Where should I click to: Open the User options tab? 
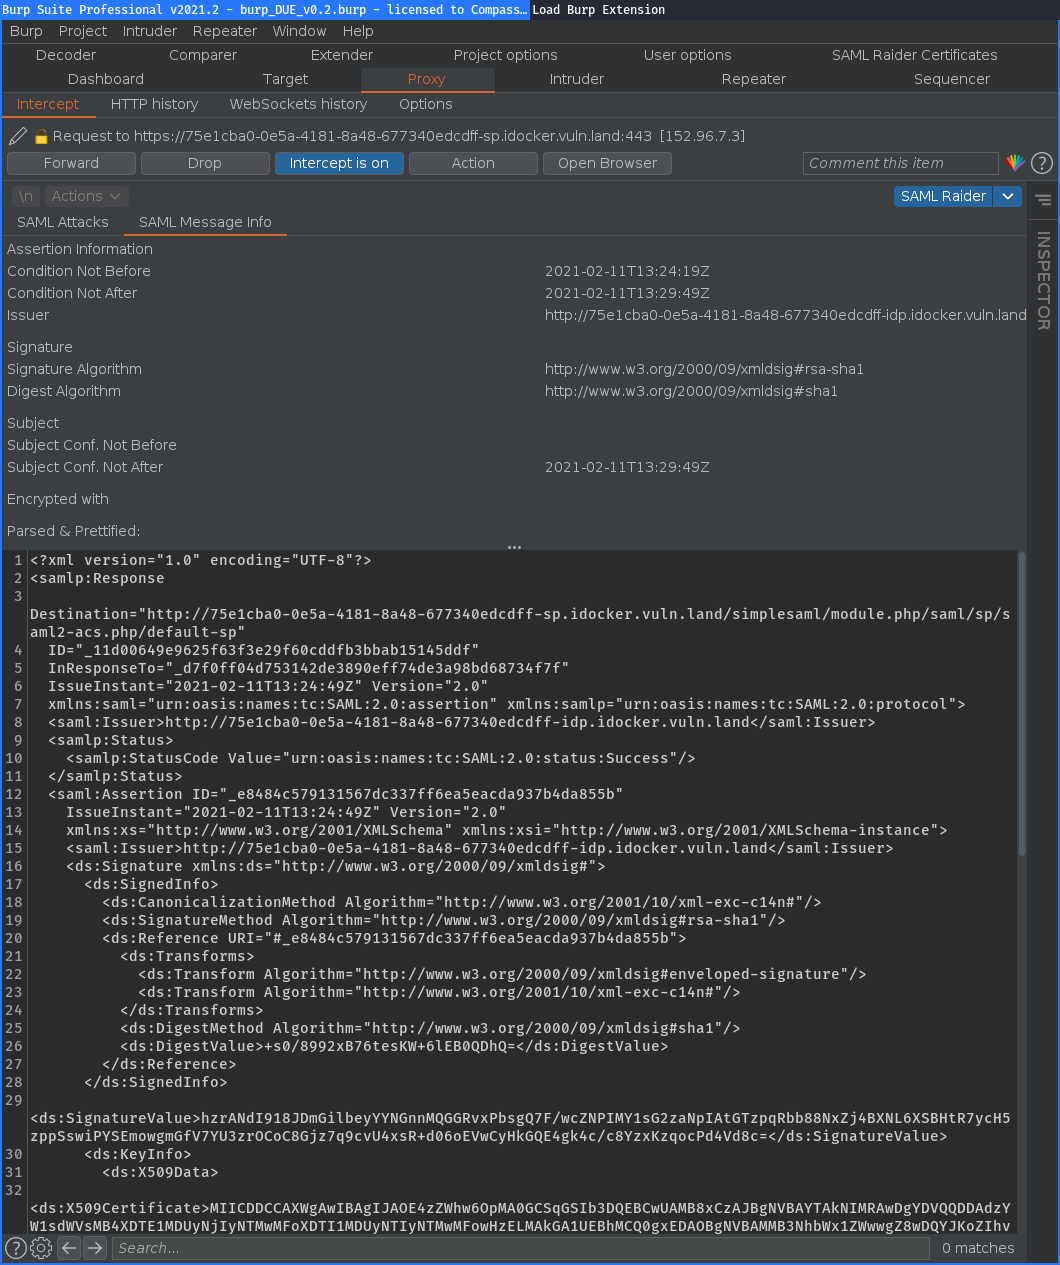point(688,55)
